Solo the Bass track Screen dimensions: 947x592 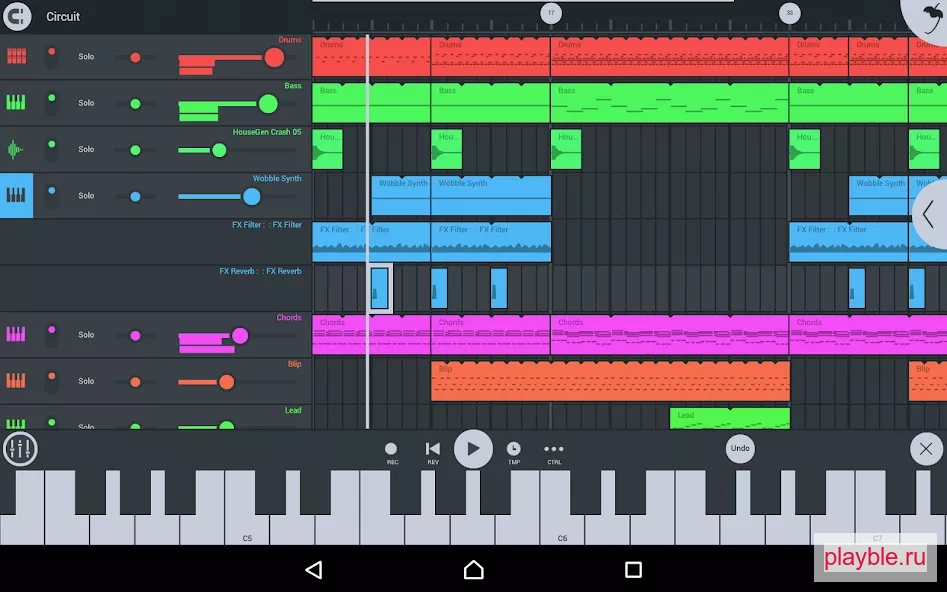pyautogui.click(x=86, y=103)
